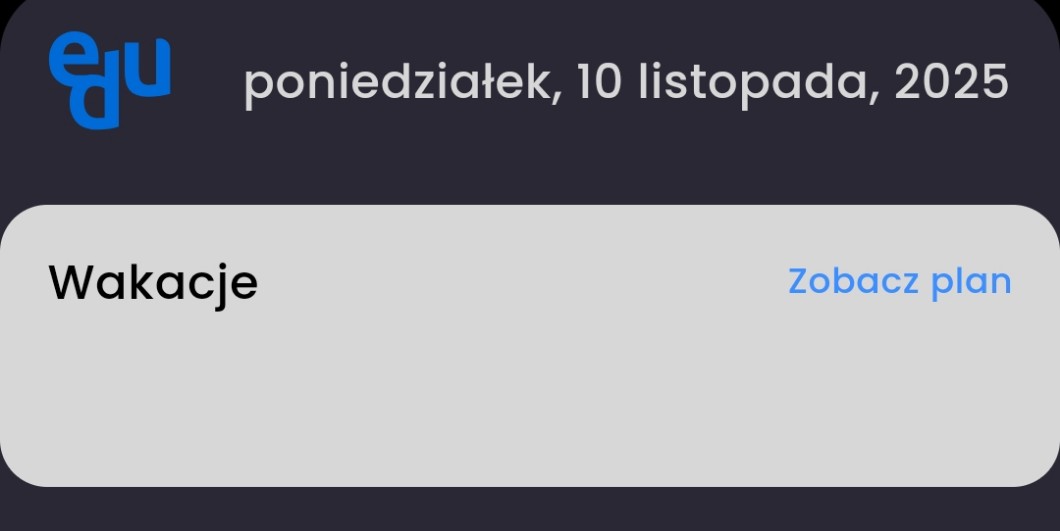Click the "Zobacz plan" link
Viewport: 1060px width, 531px height.
point(899,281)
